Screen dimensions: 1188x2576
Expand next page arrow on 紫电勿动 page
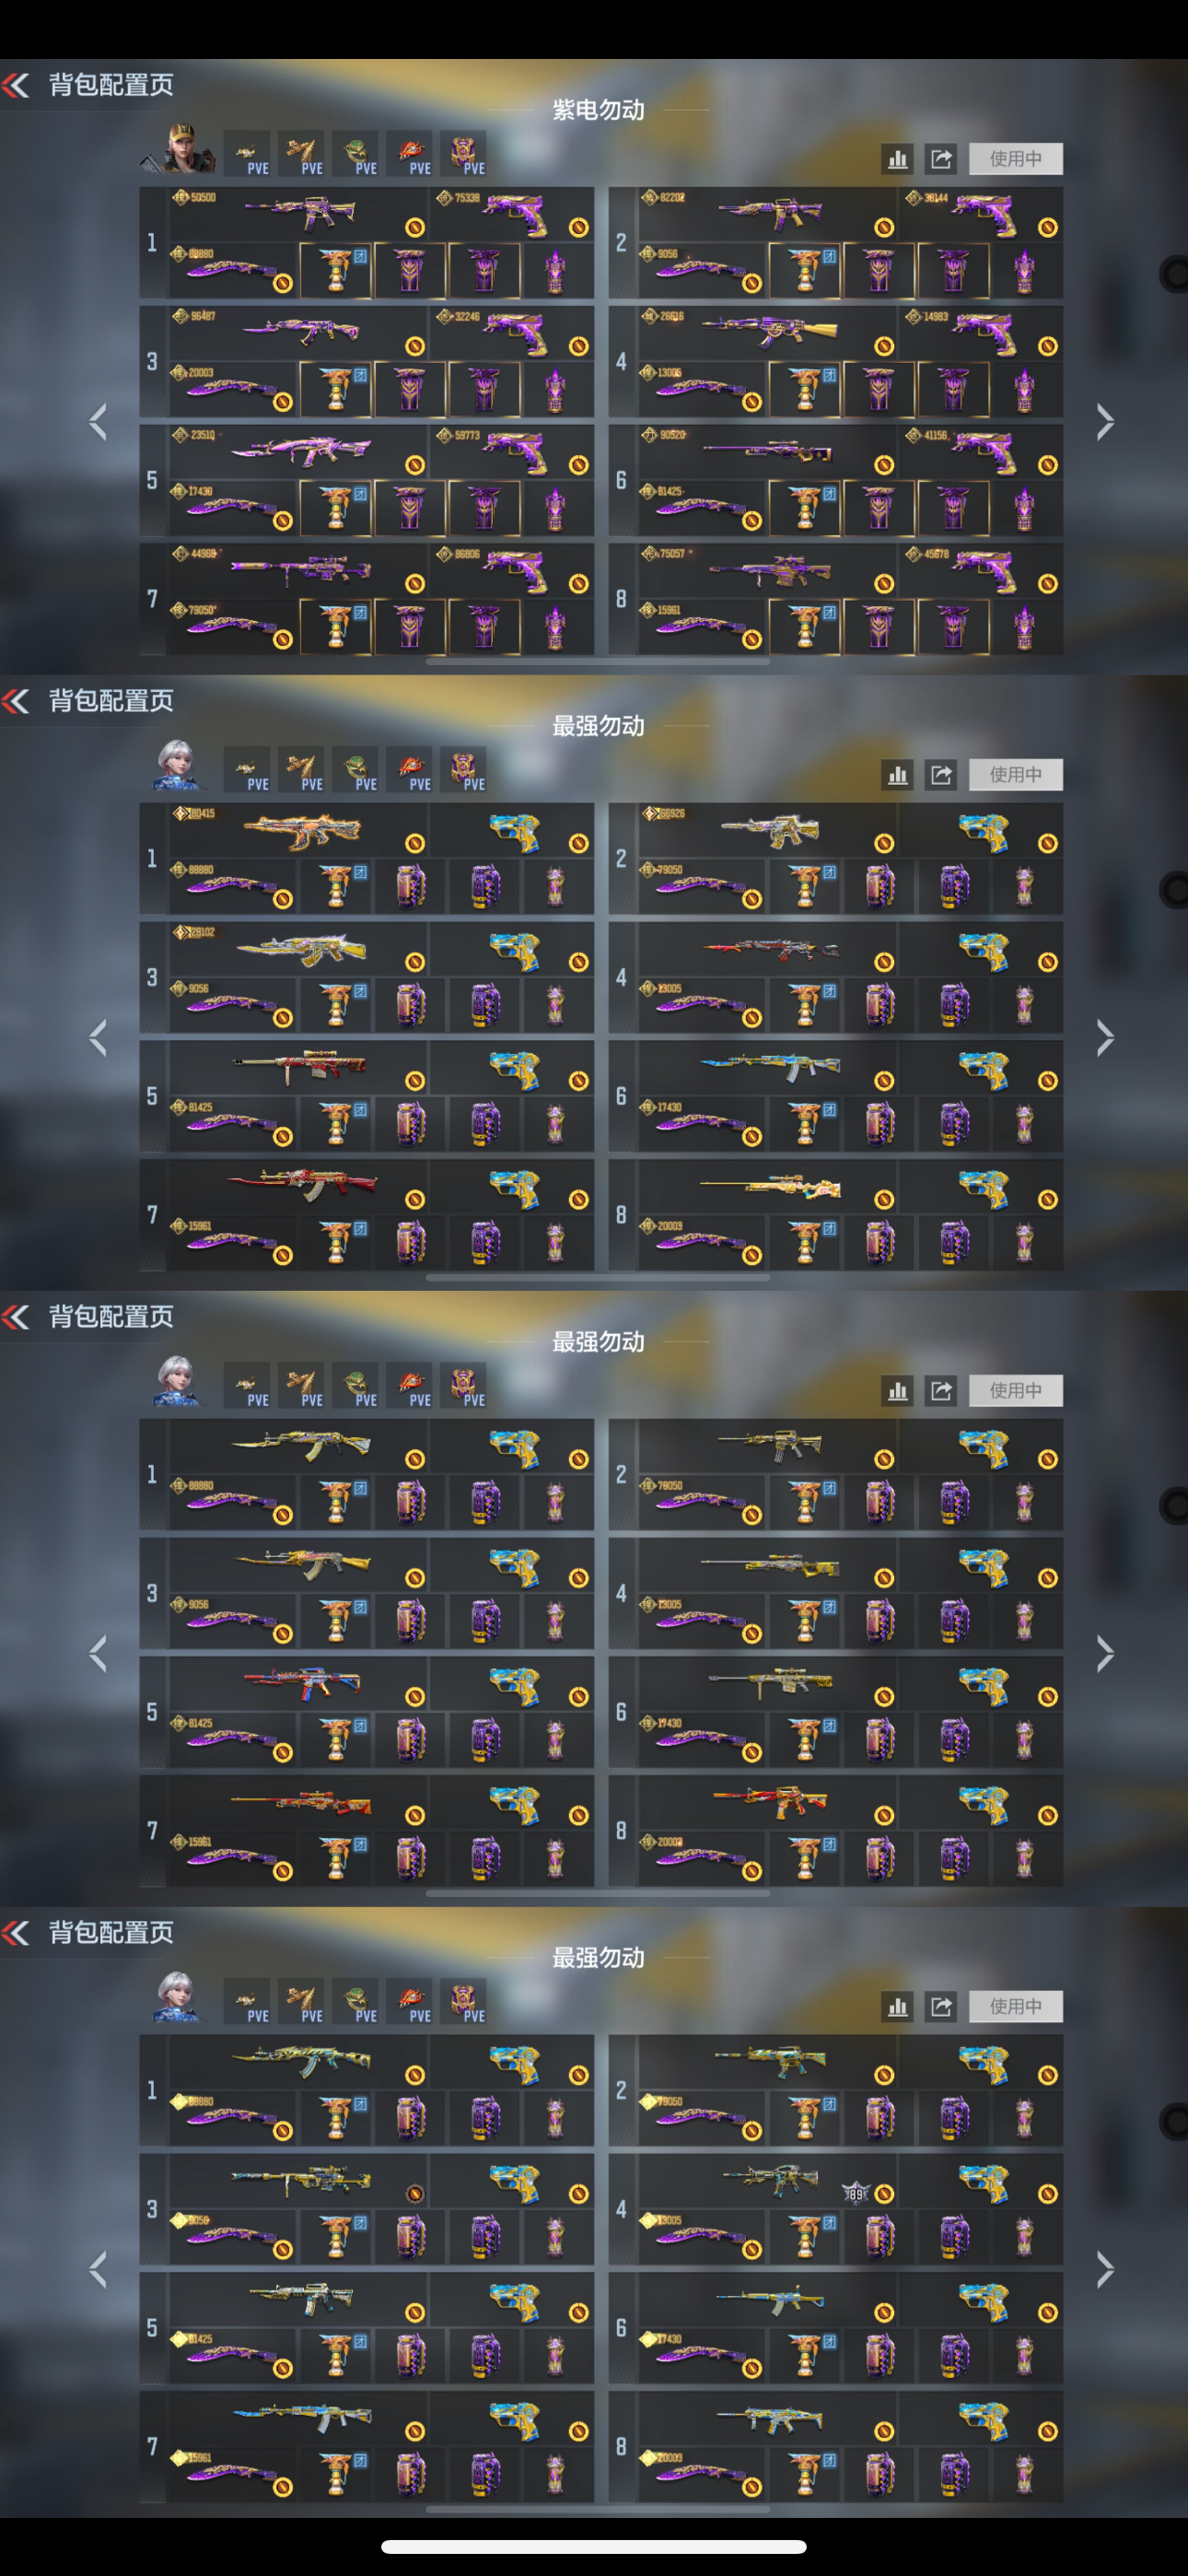coord(1104,422)
